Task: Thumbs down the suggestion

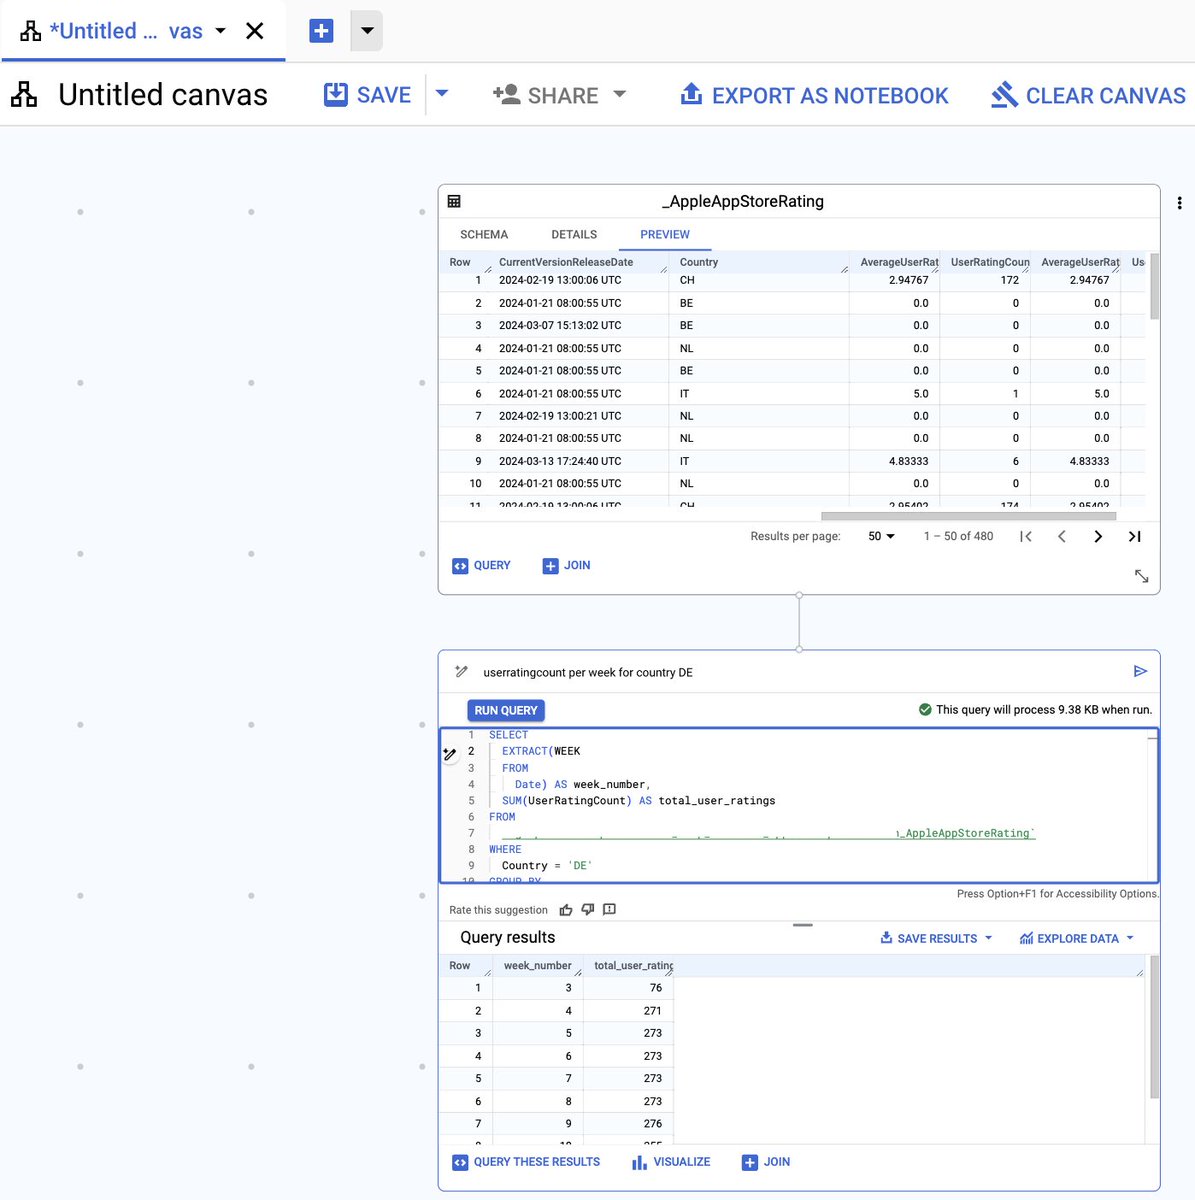Action: (x=588, y=910)
